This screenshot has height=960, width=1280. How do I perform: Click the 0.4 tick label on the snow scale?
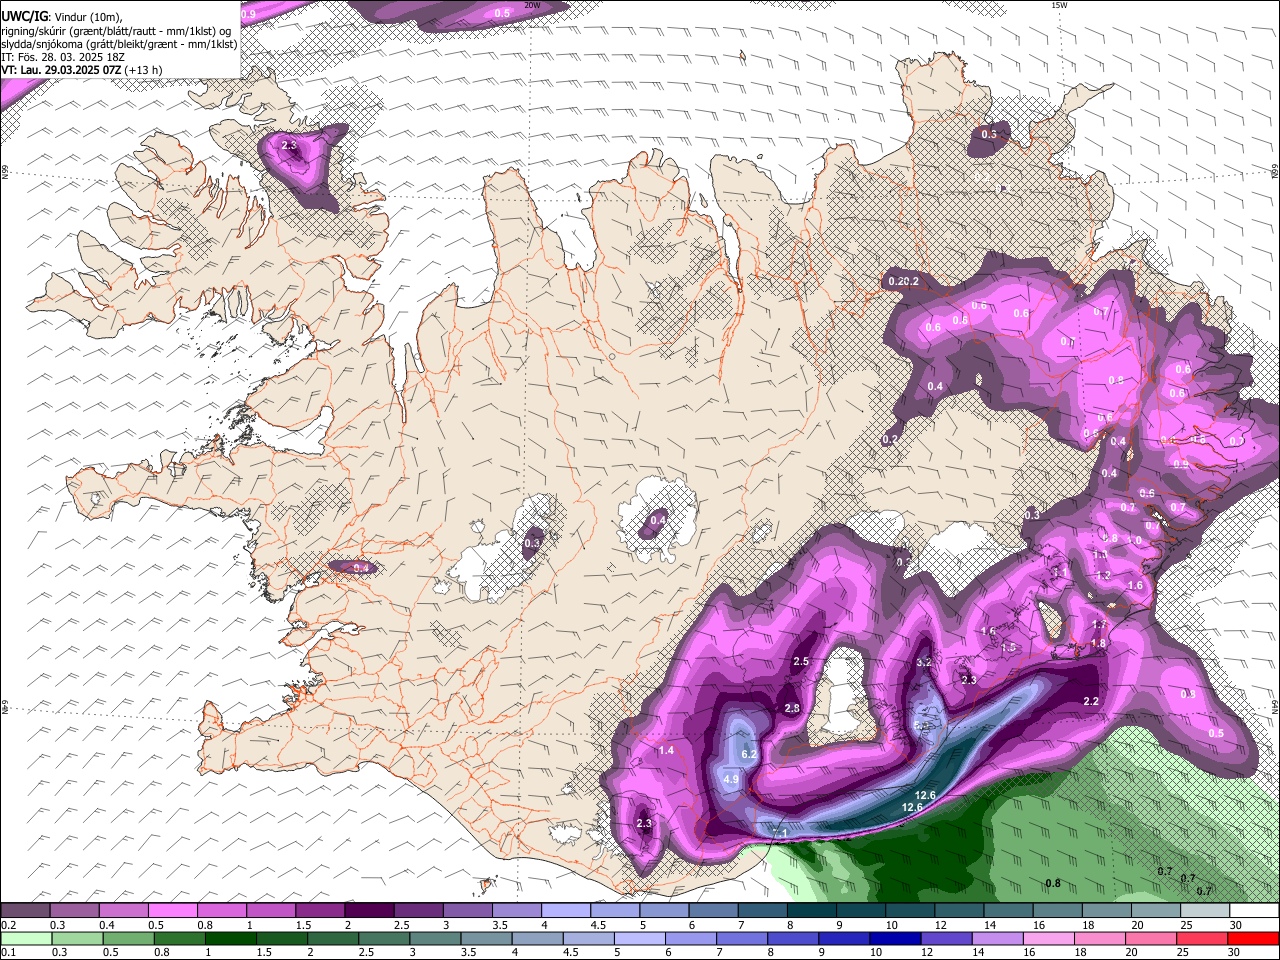click(x=106, y=925)
